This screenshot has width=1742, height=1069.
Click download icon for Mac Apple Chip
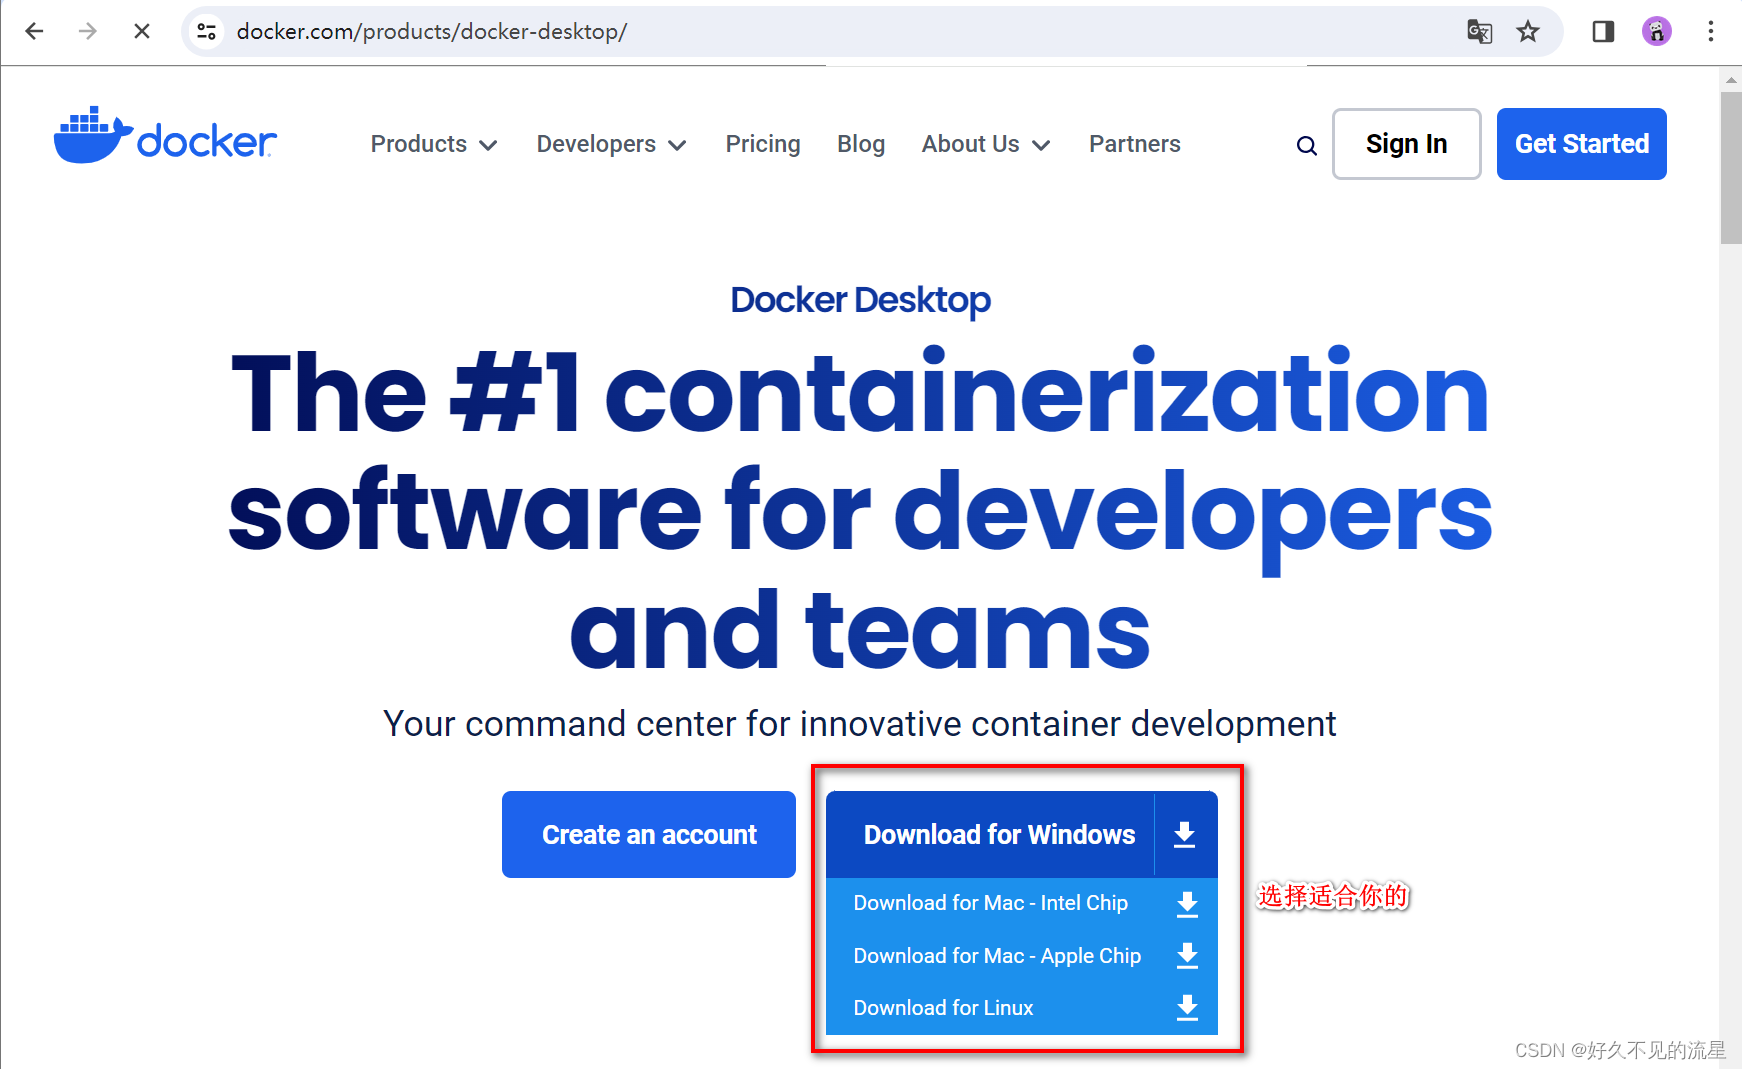(1187, 956)
